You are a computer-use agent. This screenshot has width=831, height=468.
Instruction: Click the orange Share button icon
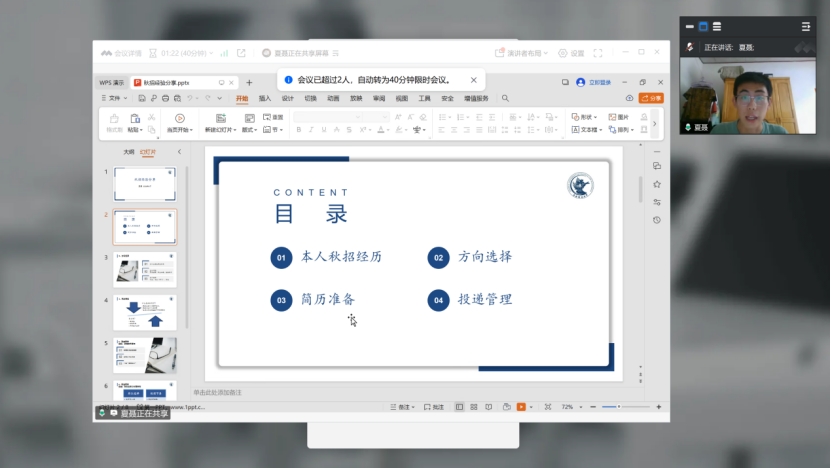pos(651,98)
